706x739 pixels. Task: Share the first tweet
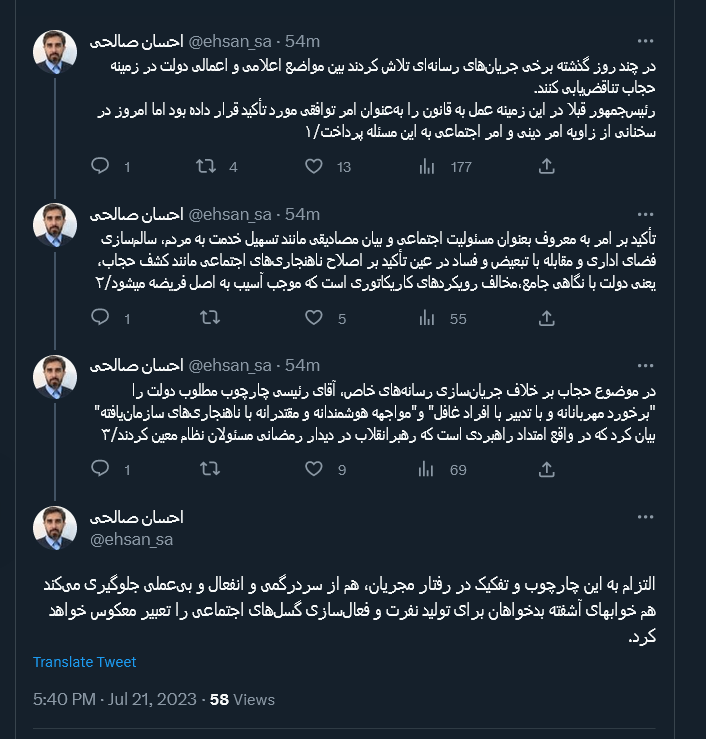click(546, 167)
